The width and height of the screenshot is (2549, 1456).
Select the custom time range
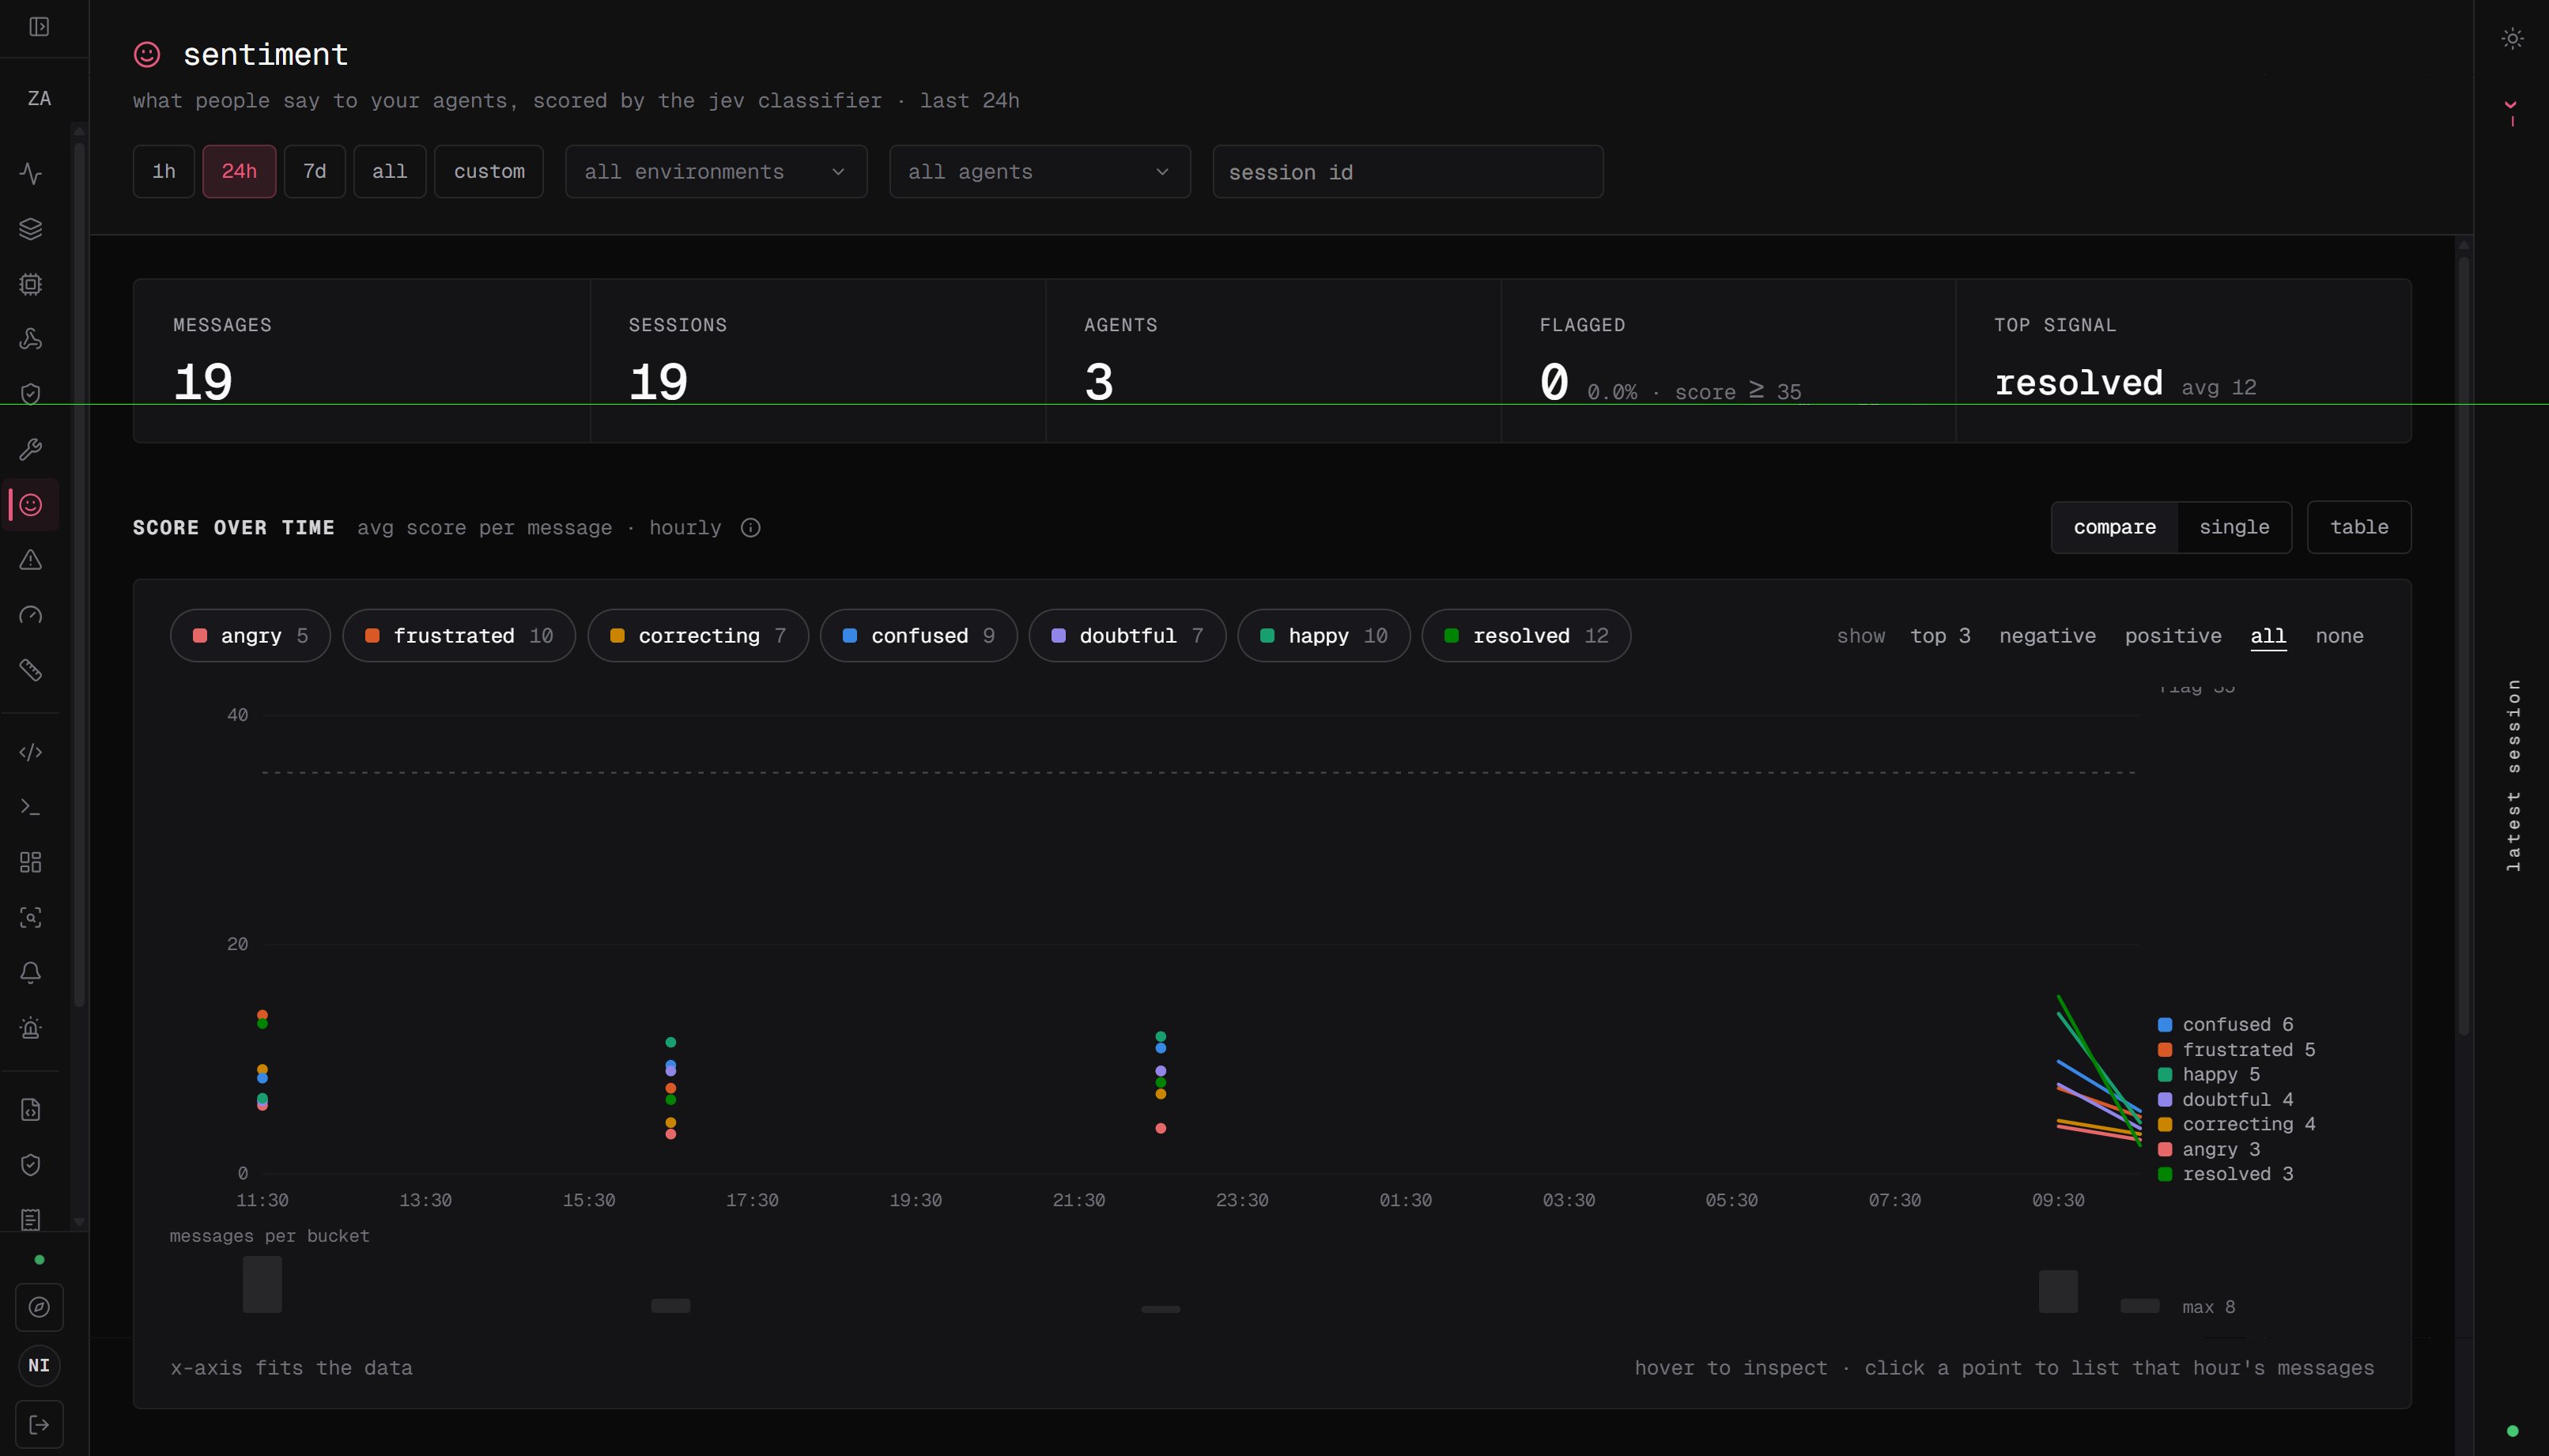pyautogui.click(x=489, y=172)
